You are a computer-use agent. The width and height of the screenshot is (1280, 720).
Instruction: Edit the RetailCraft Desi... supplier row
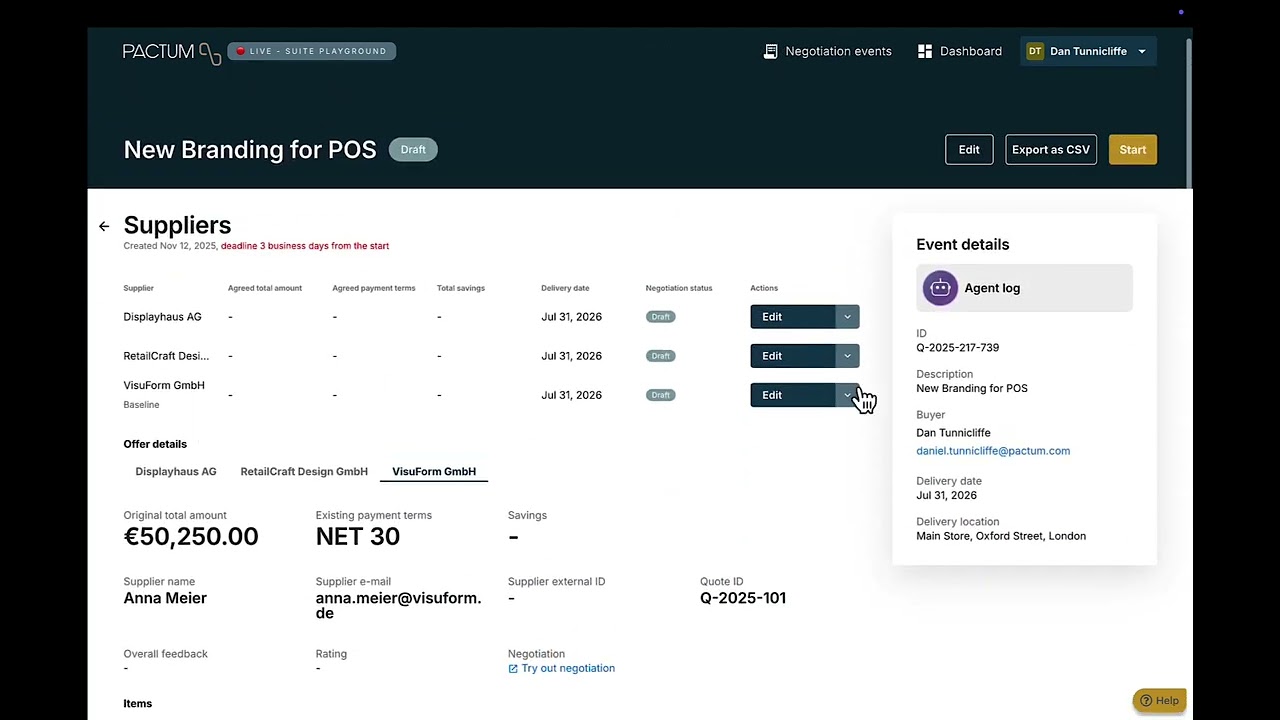(x=793, y=356)
